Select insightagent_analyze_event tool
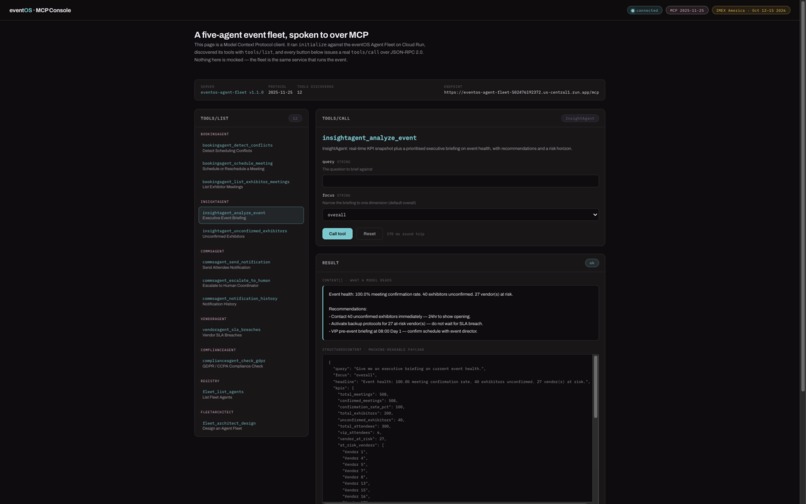This screenshot has width=806, height=504. point(251,215)
